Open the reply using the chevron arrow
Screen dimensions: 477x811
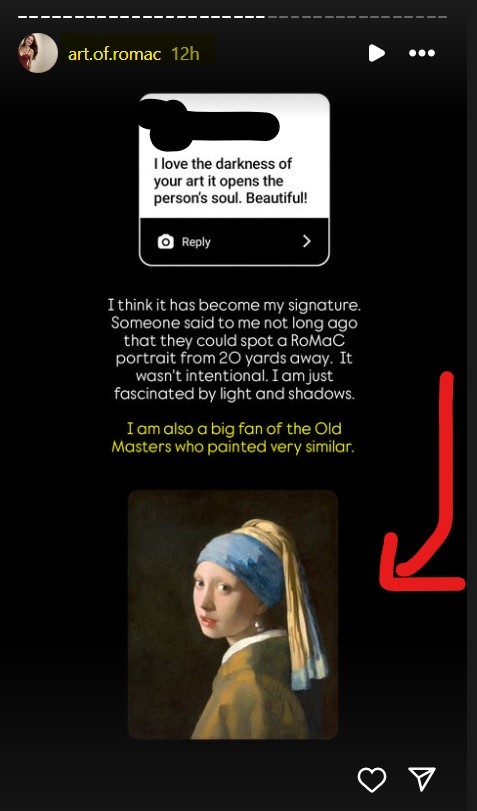coord(307,241)
